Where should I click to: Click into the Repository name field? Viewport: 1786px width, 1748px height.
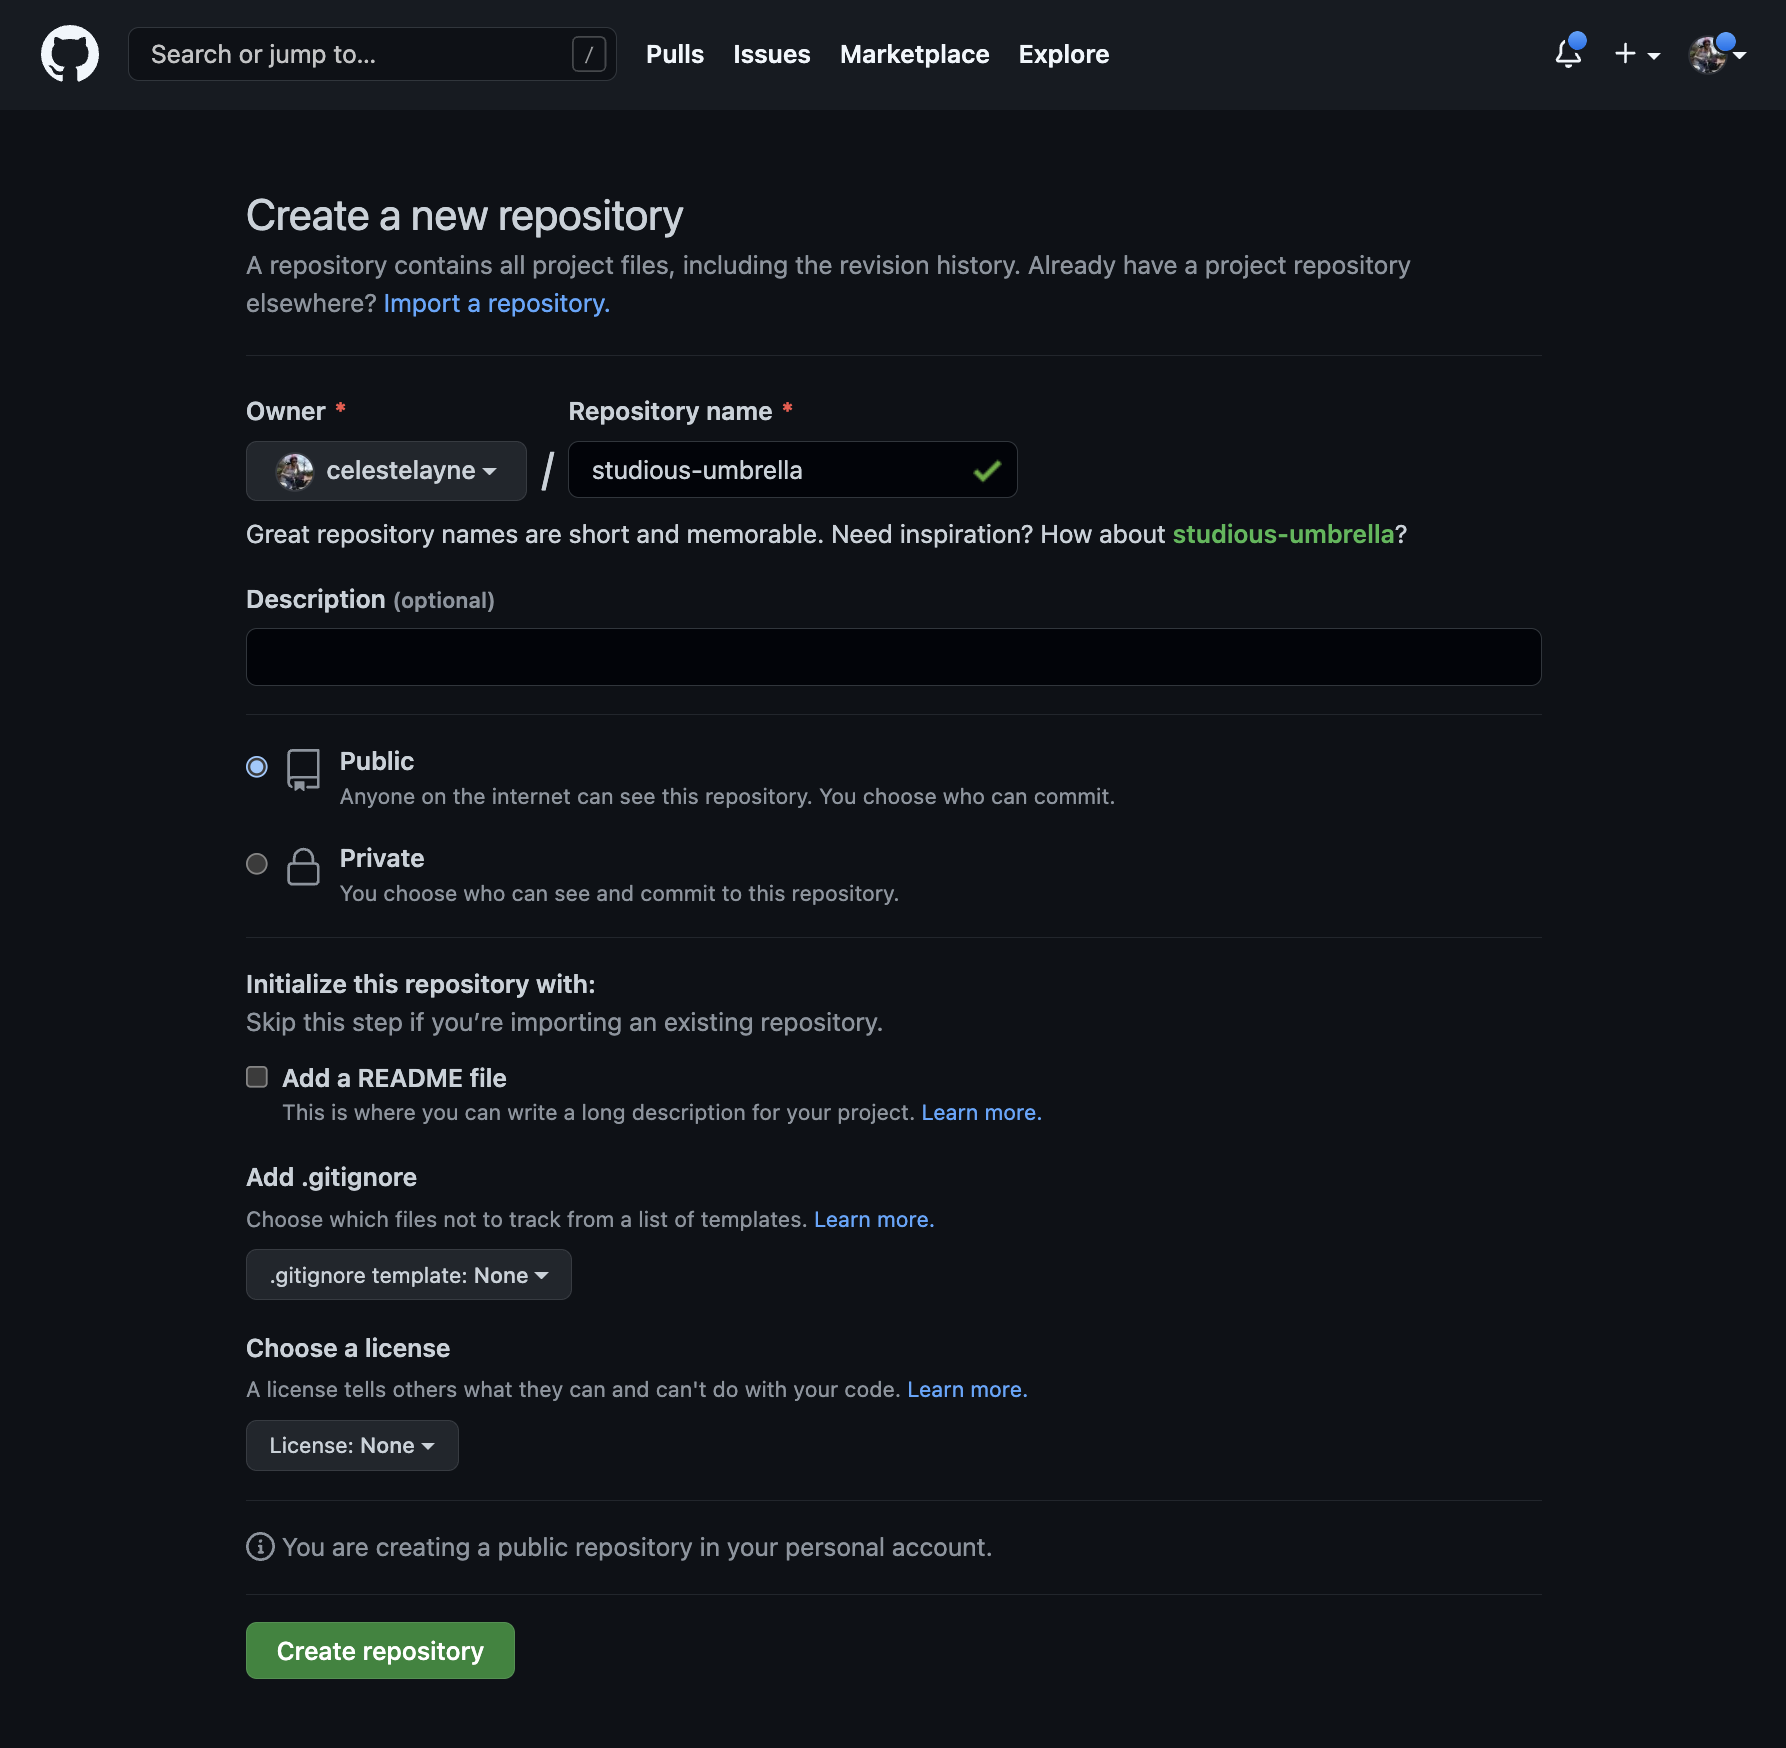tap(793, 470)
